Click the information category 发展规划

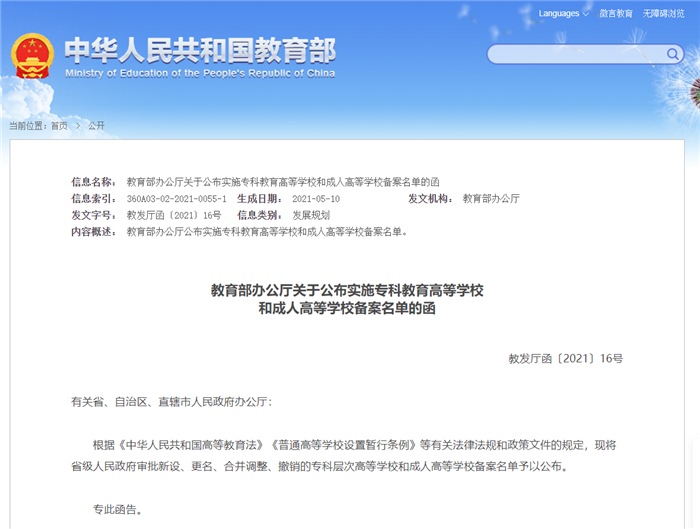pyautogui.click(x=311, y=215)
